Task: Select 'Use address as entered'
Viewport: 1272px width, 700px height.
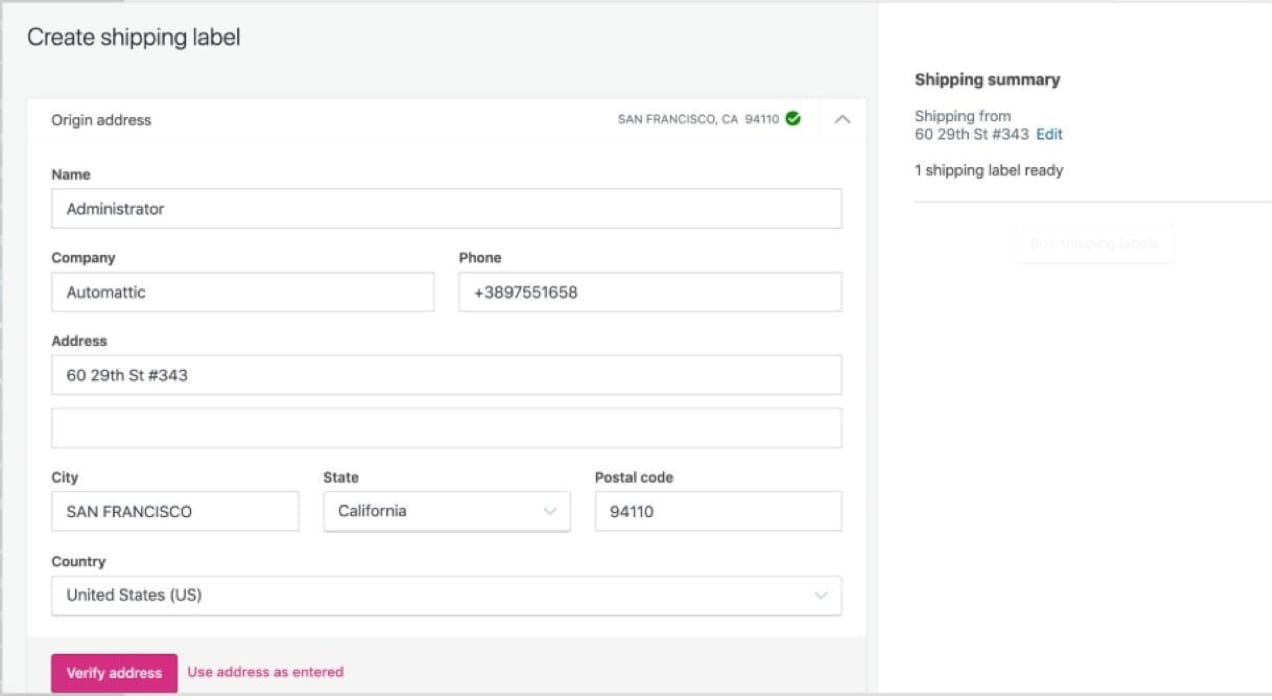Action: [264, 672]
